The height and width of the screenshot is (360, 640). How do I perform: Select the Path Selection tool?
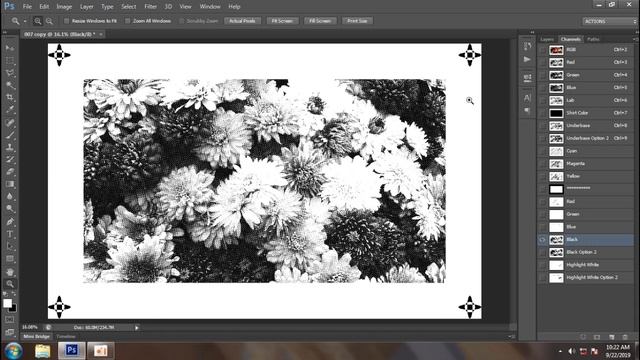pyautogui.click(x=10, y=246)
